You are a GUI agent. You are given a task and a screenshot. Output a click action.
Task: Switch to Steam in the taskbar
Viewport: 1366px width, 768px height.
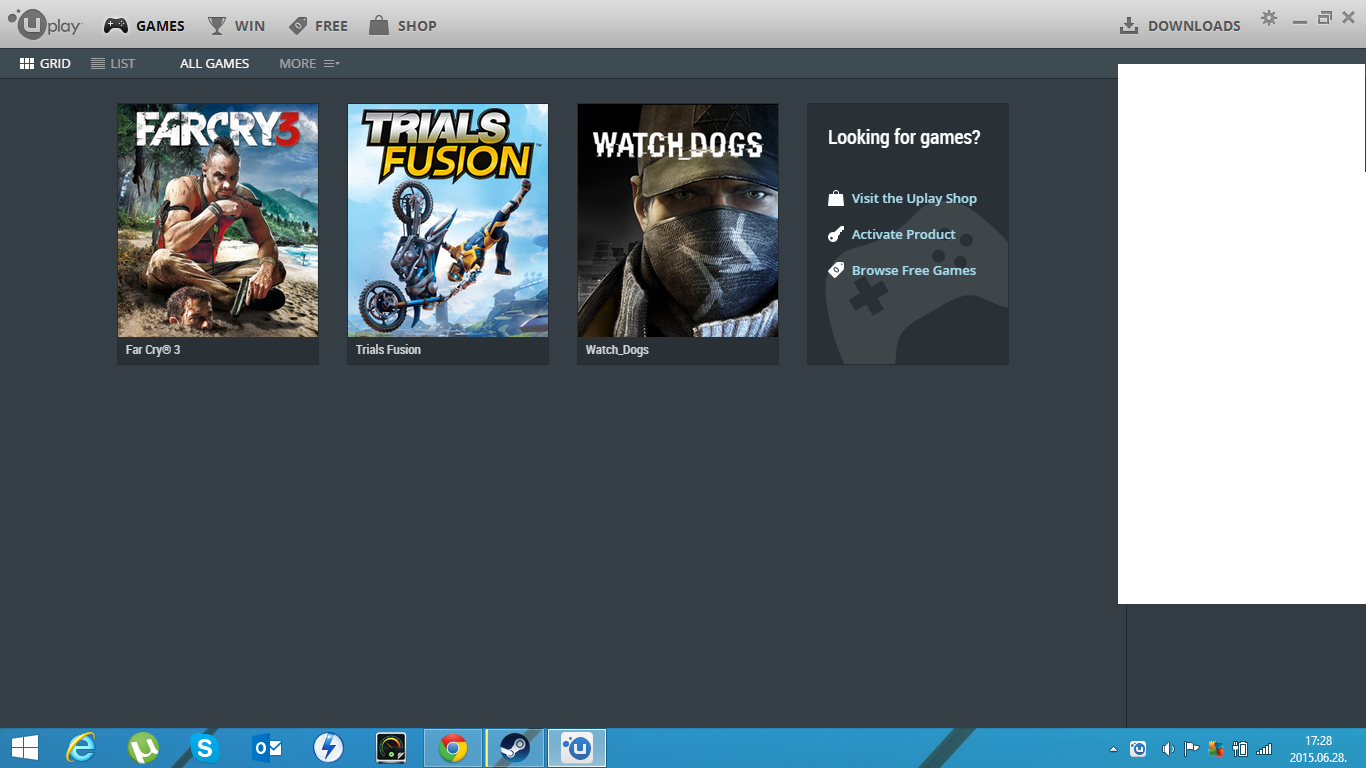click(515, 748)
